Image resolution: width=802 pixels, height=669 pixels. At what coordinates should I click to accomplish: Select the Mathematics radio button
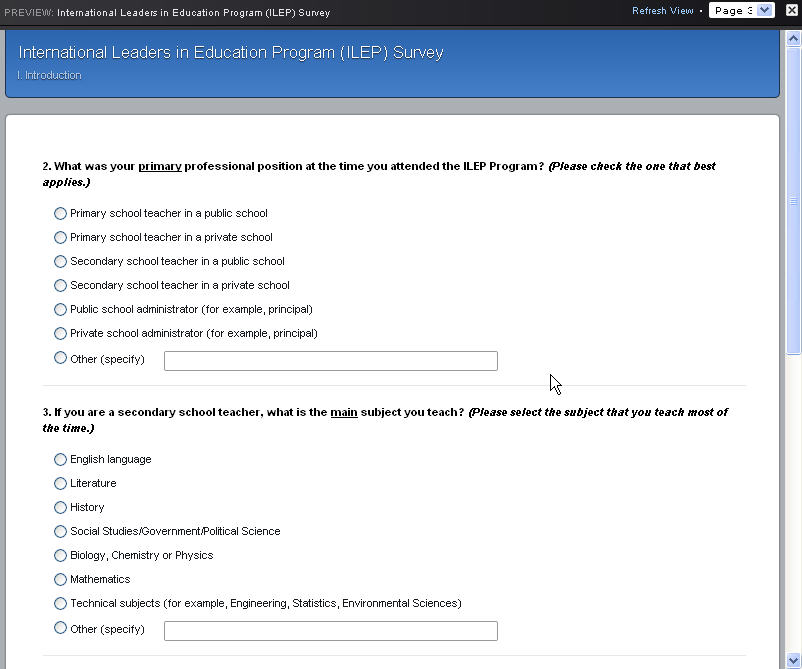[x=61, y=579]
